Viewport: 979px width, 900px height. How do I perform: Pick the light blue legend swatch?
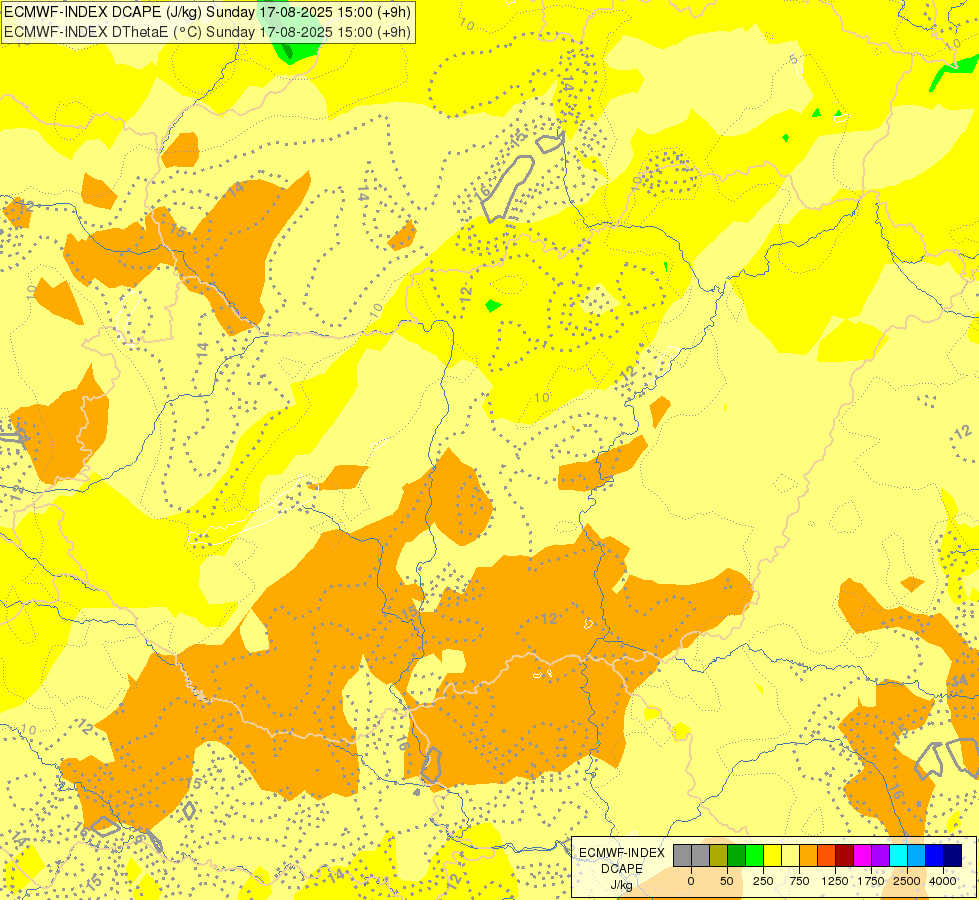click(x=917, y=856)
